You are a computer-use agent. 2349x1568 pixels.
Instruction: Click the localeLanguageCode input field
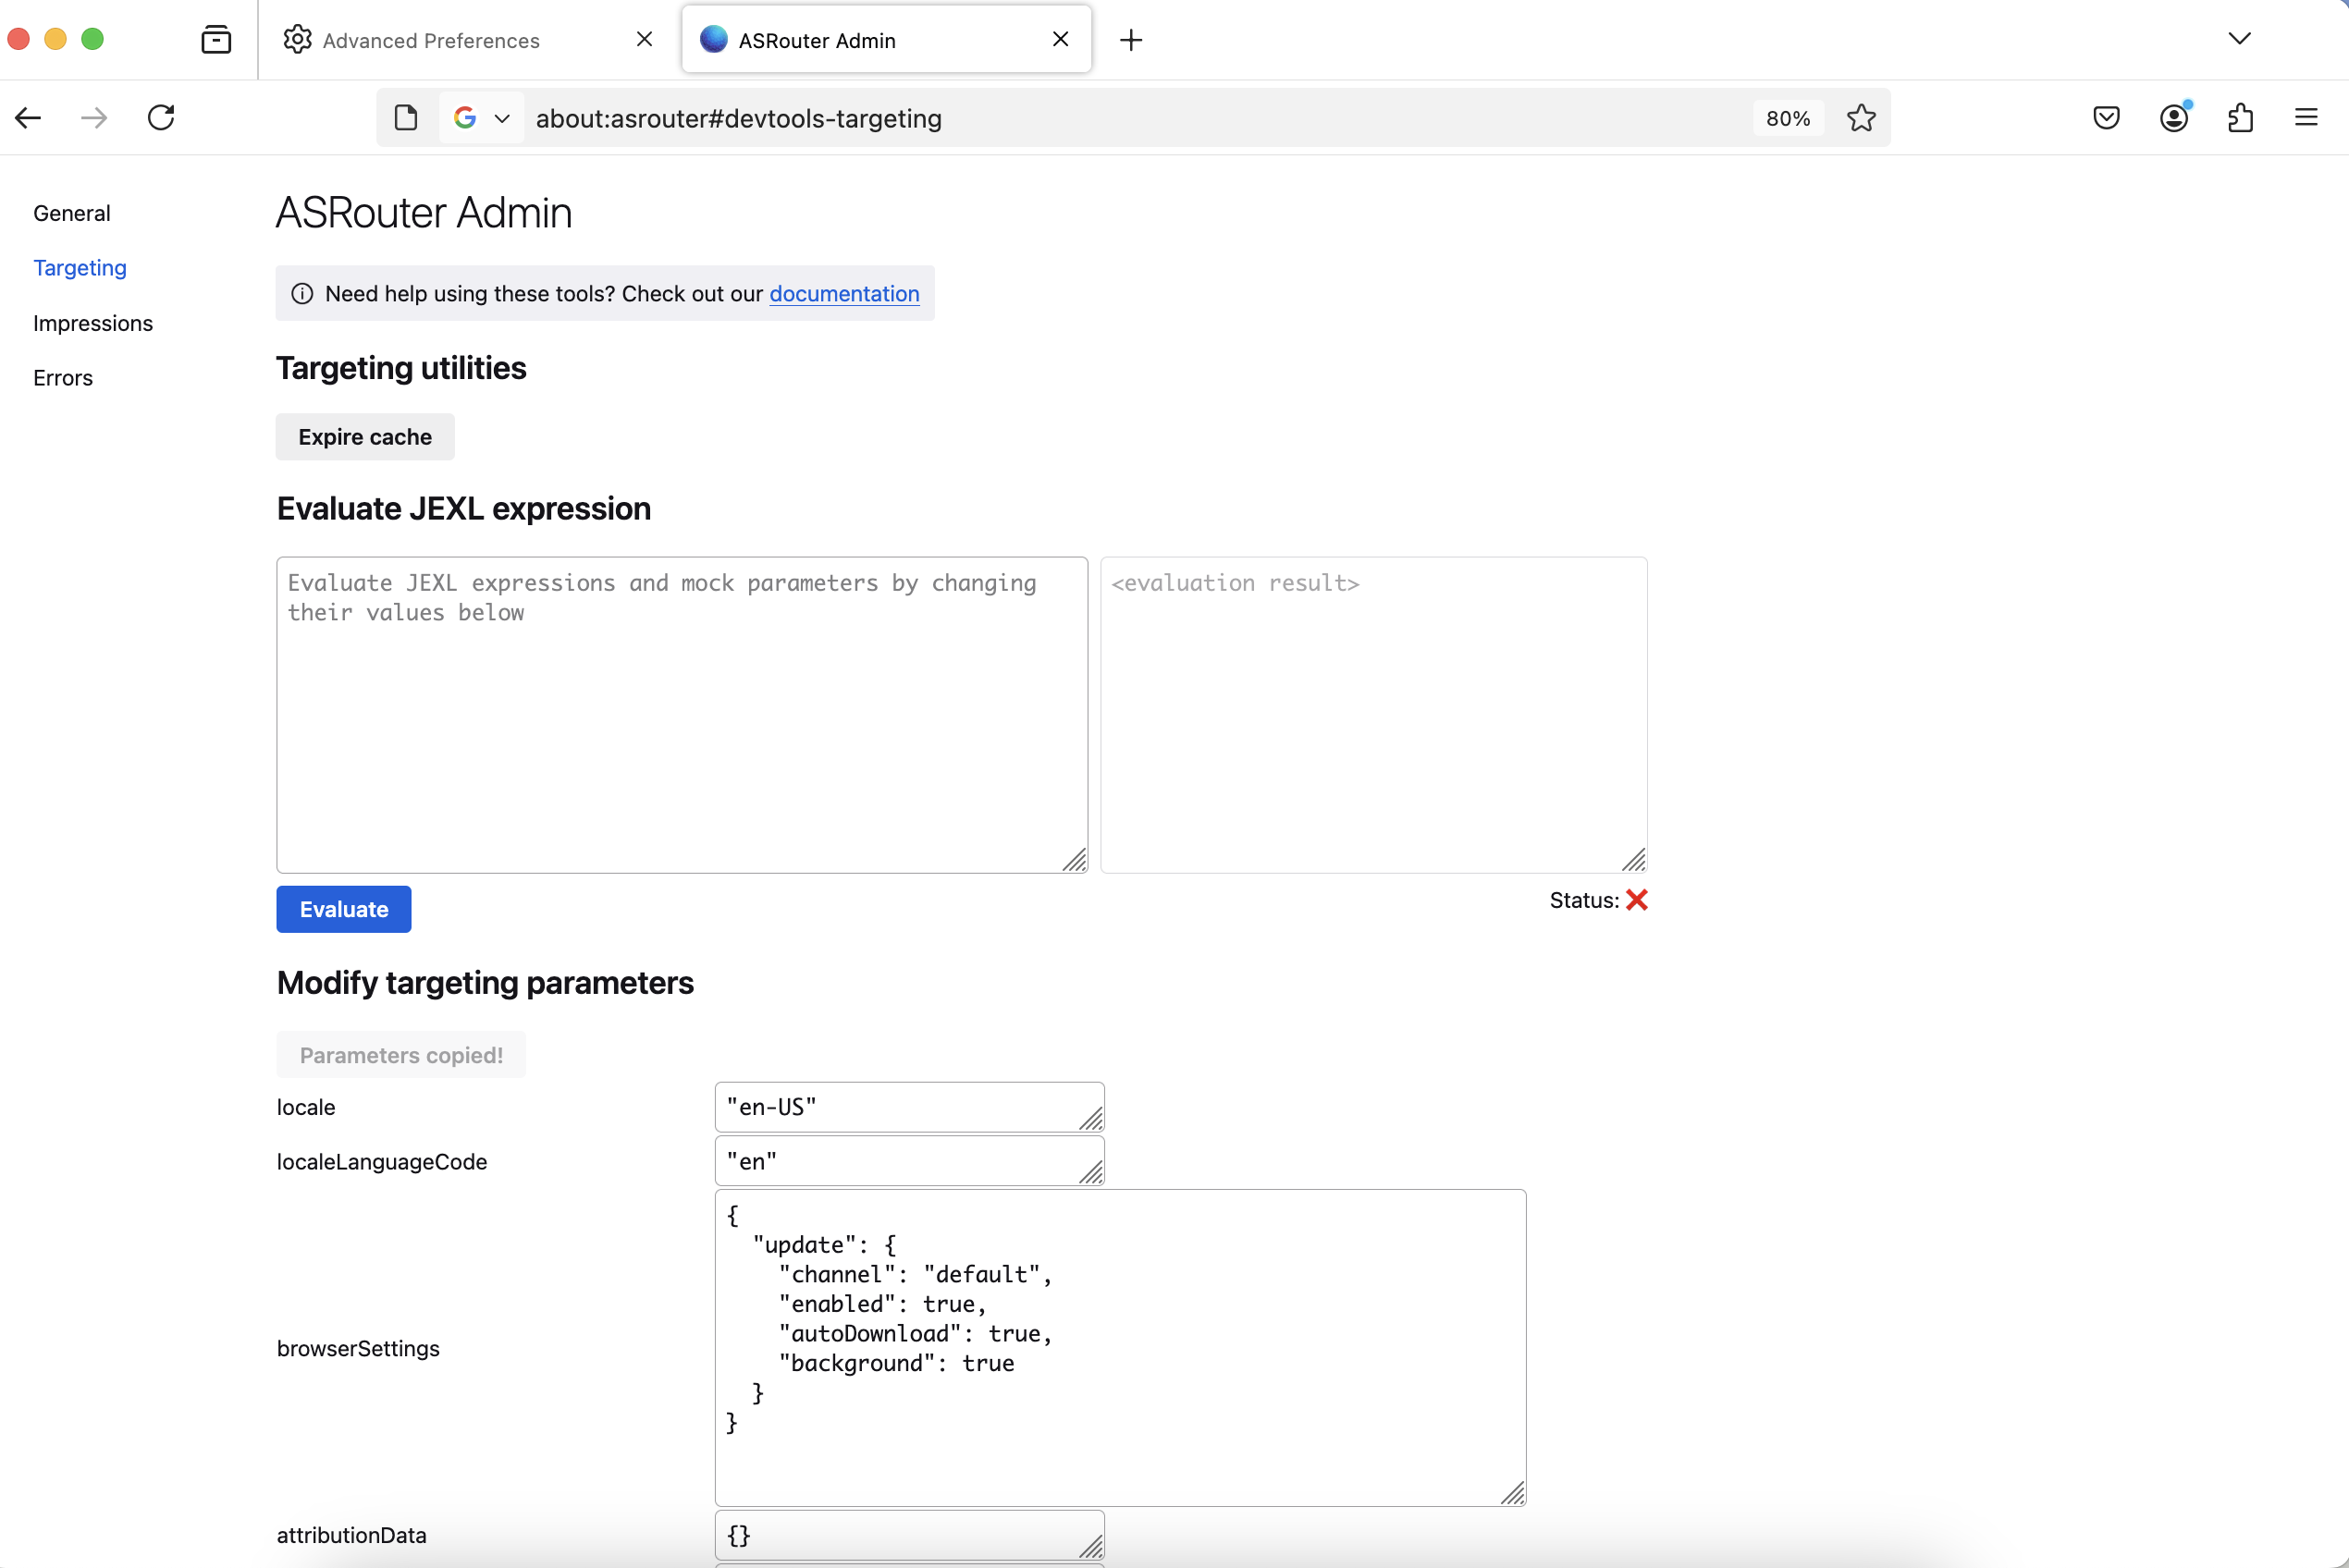tap(910, 1162)
